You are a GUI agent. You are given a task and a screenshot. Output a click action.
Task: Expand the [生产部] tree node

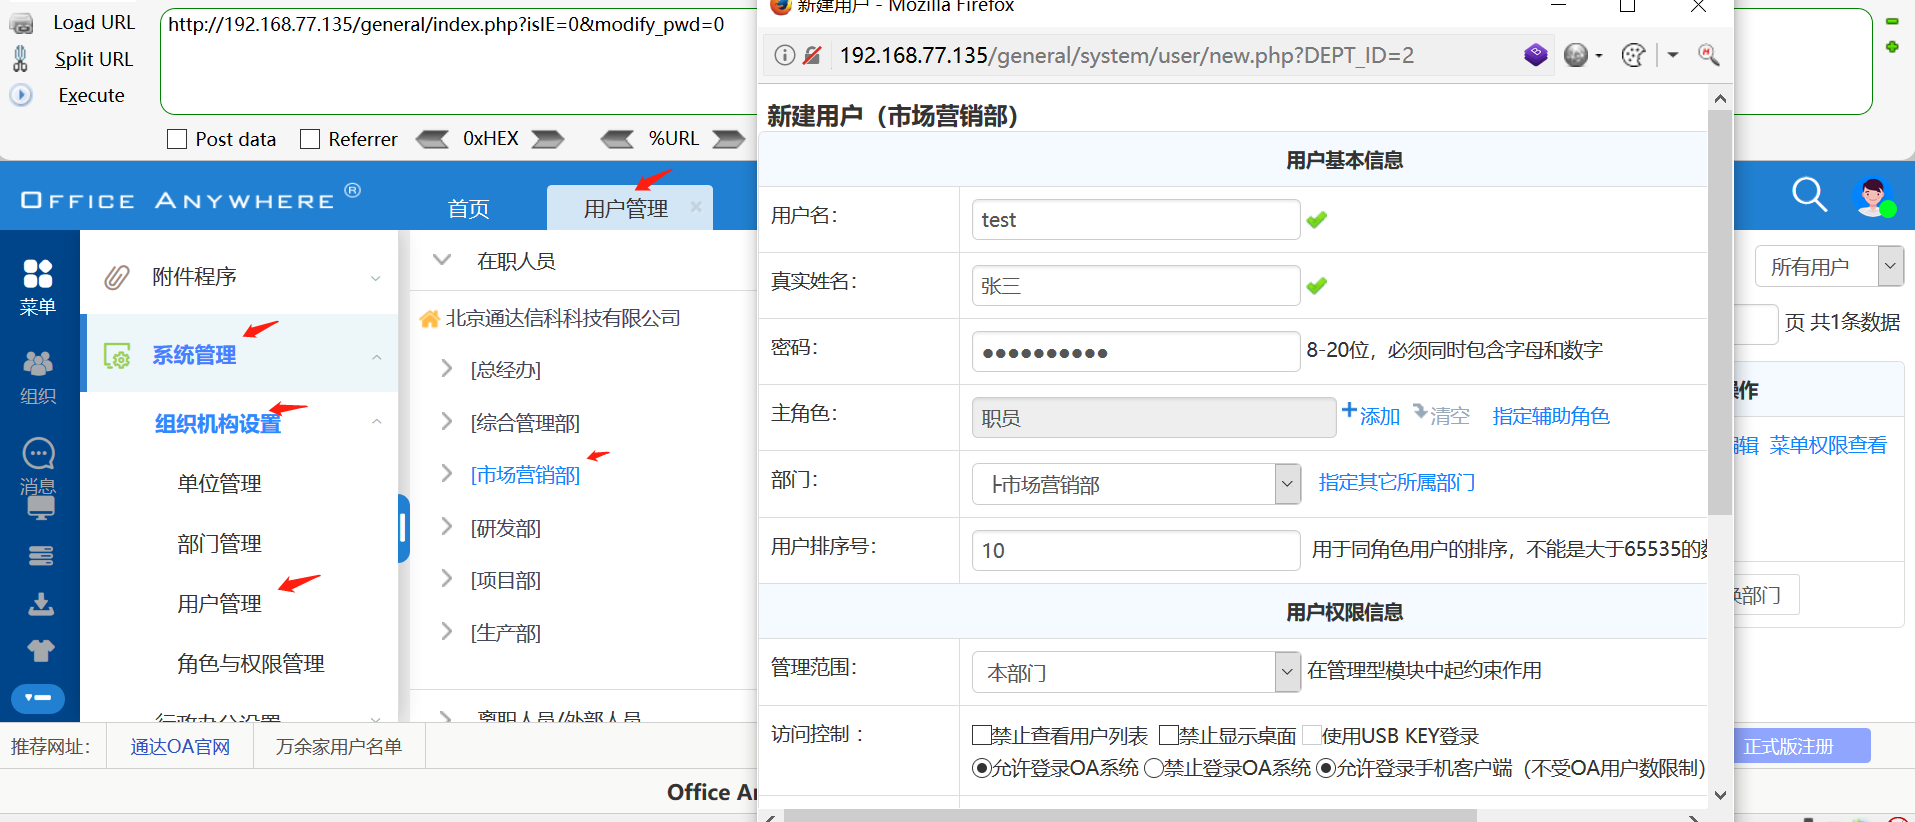(x=446, y=632)
